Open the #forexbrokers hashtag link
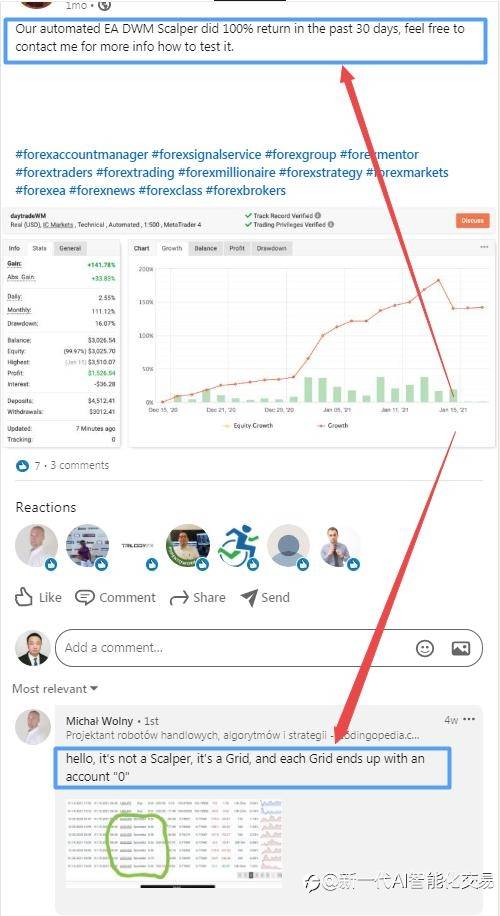This screenshot has height=916, width=500. (x=246, y=190)
